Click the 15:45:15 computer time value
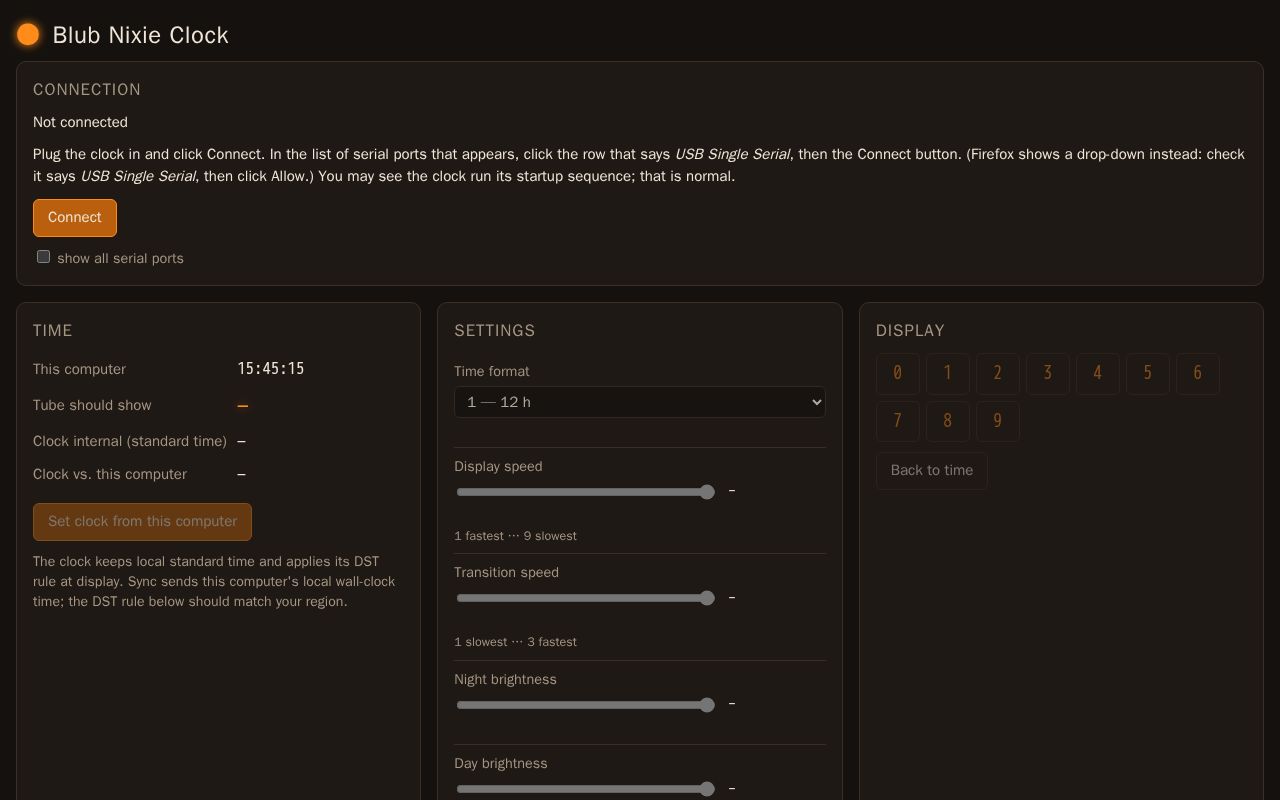The image size is (1280, 800). pyautogui.click(x=271, y=369)
